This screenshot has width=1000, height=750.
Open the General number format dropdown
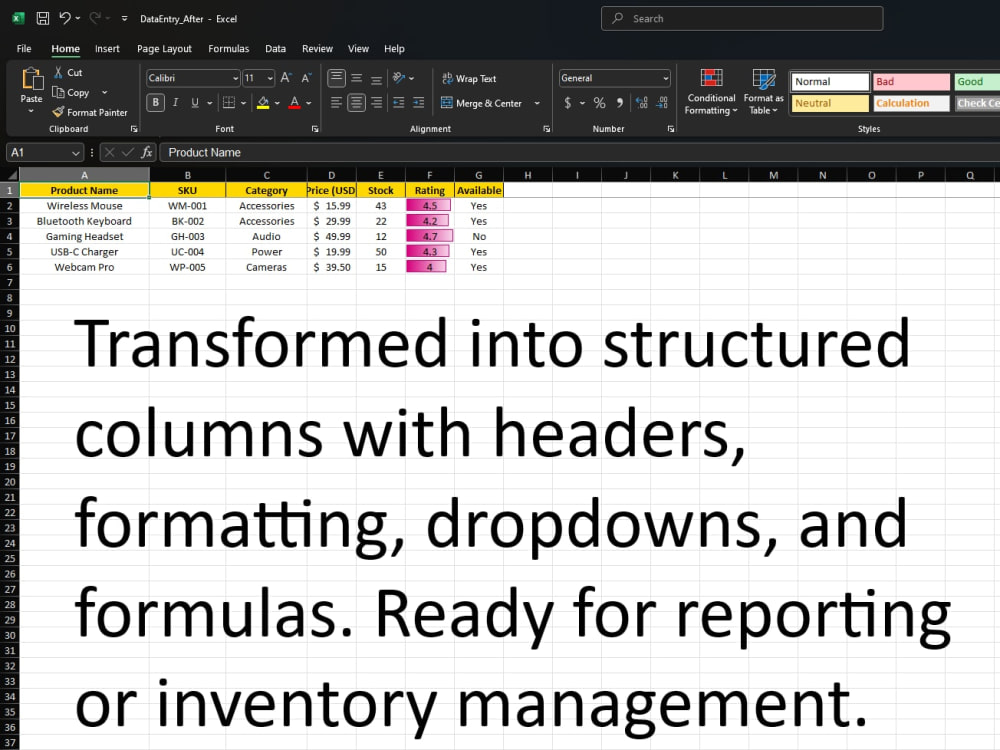665,78
